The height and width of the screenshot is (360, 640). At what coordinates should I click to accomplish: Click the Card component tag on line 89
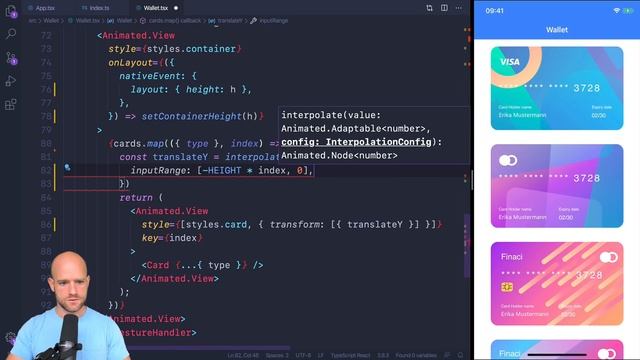pyautogui.click(x=158, y=265)
